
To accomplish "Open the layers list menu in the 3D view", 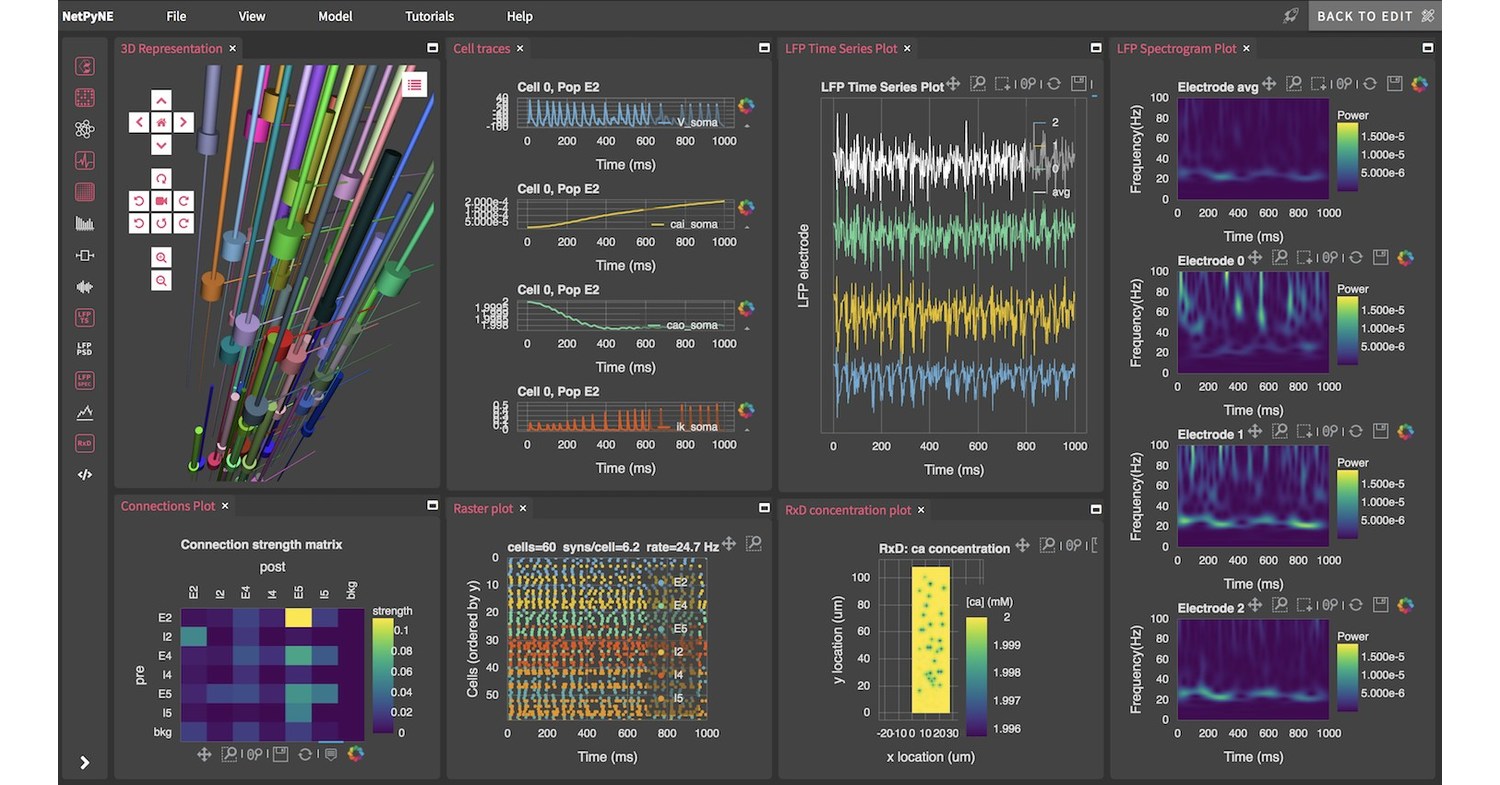I will coord(414,84).
